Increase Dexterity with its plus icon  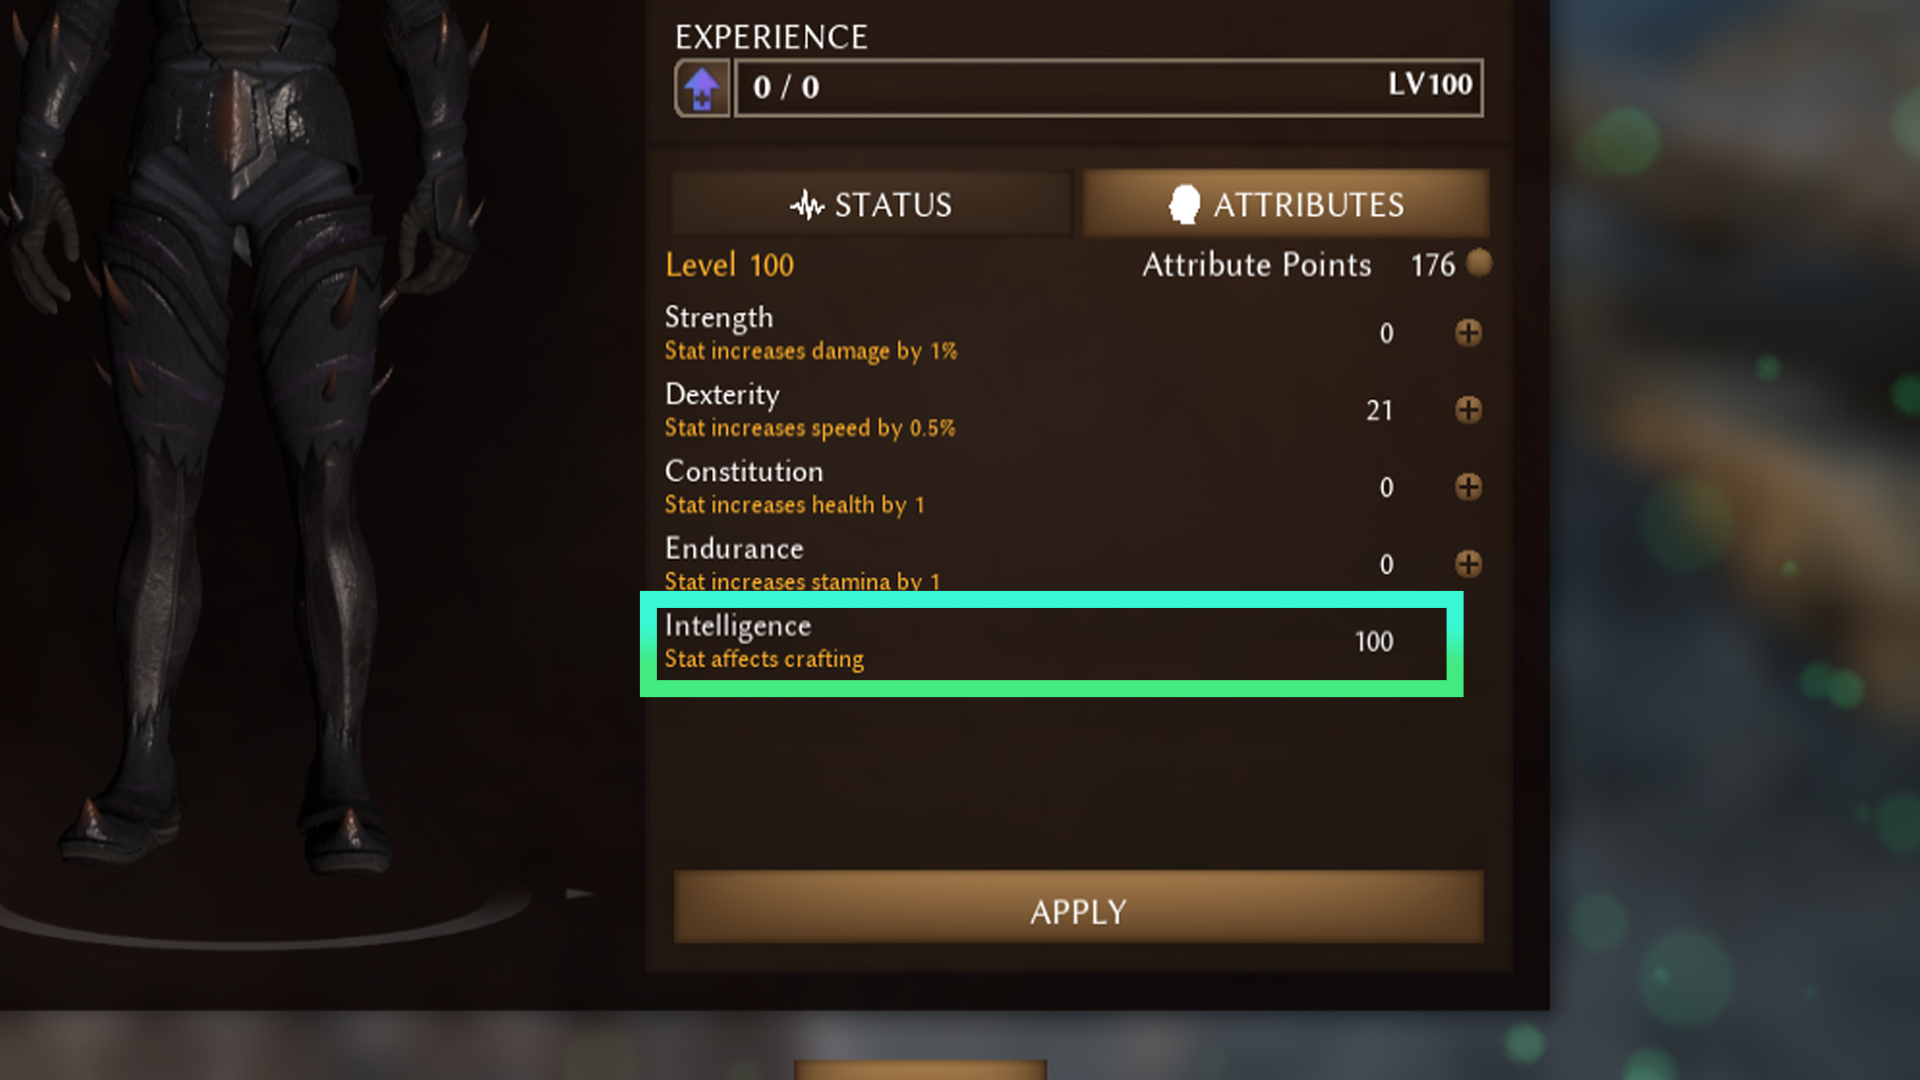point(1468,410)
